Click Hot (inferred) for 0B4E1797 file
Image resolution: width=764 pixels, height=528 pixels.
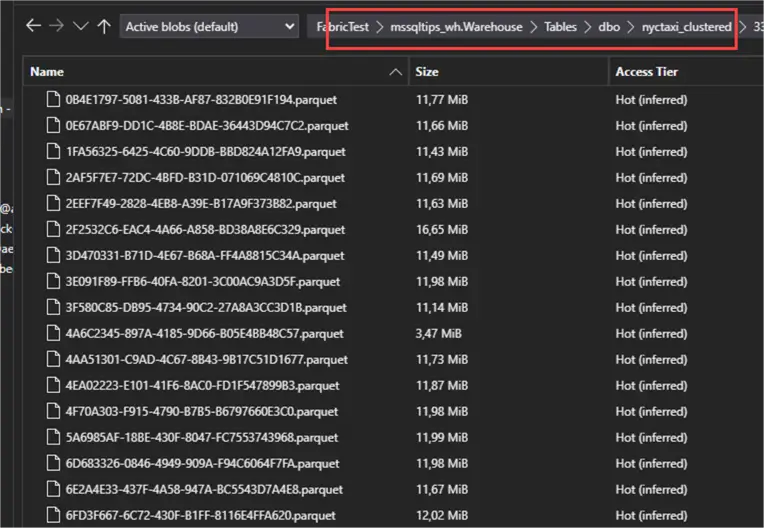(x=651, y=99)
